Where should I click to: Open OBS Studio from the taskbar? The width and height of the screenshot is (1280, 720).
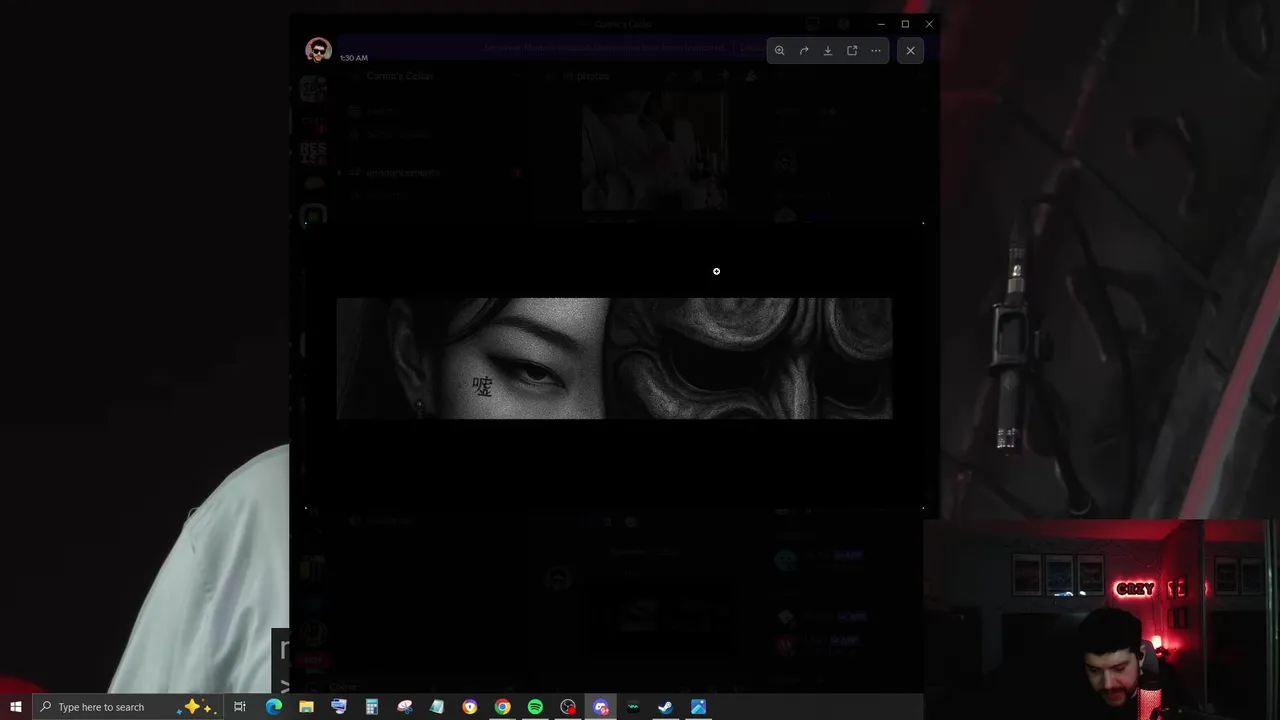(568, 707)
